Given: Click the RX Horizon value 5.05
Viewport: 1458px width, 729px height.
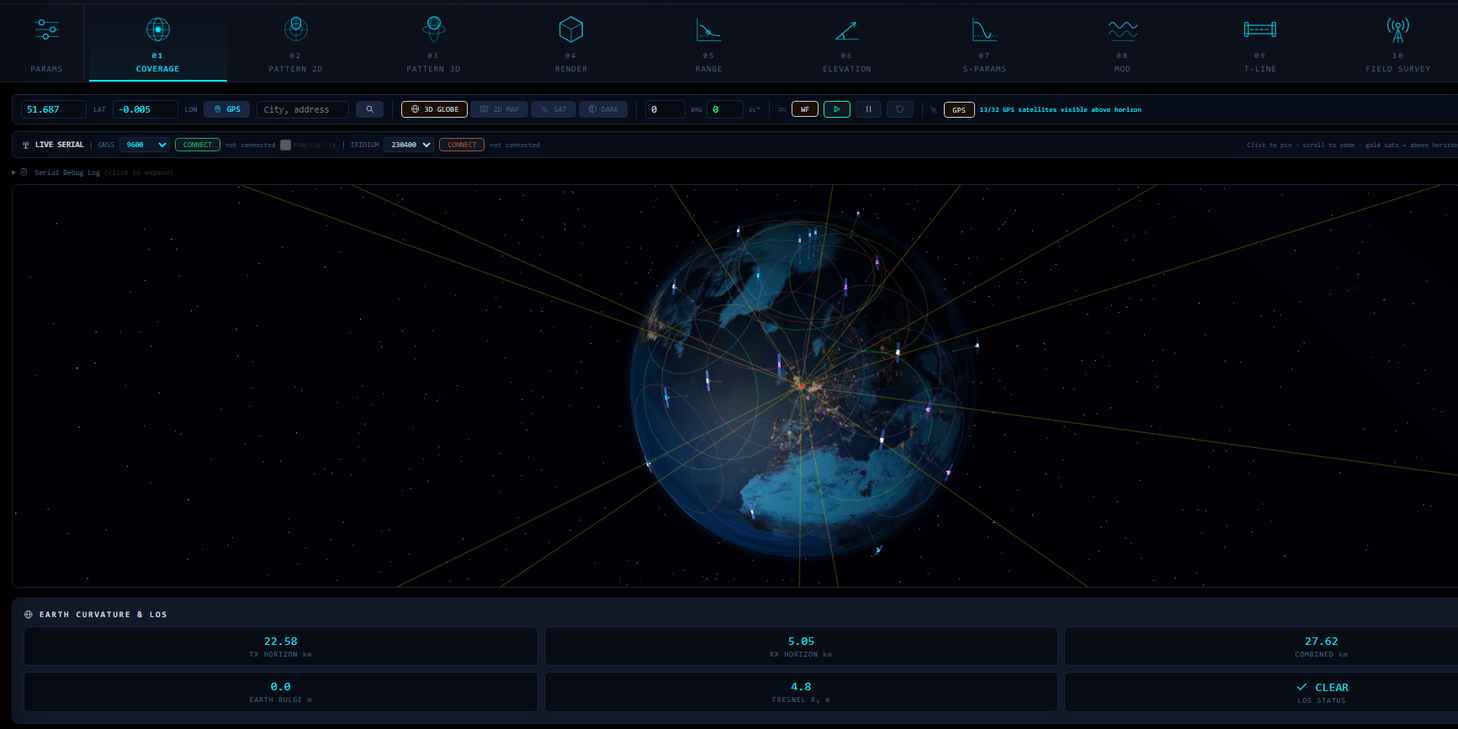Looking at the screenshot, I should [x=801, y=641].
